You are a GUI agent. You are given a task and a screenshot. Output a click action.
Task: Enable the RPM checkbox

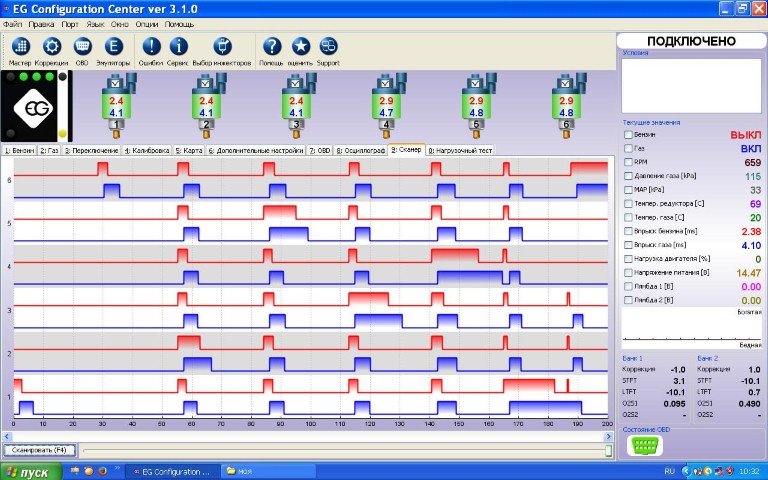click(628, 162)
